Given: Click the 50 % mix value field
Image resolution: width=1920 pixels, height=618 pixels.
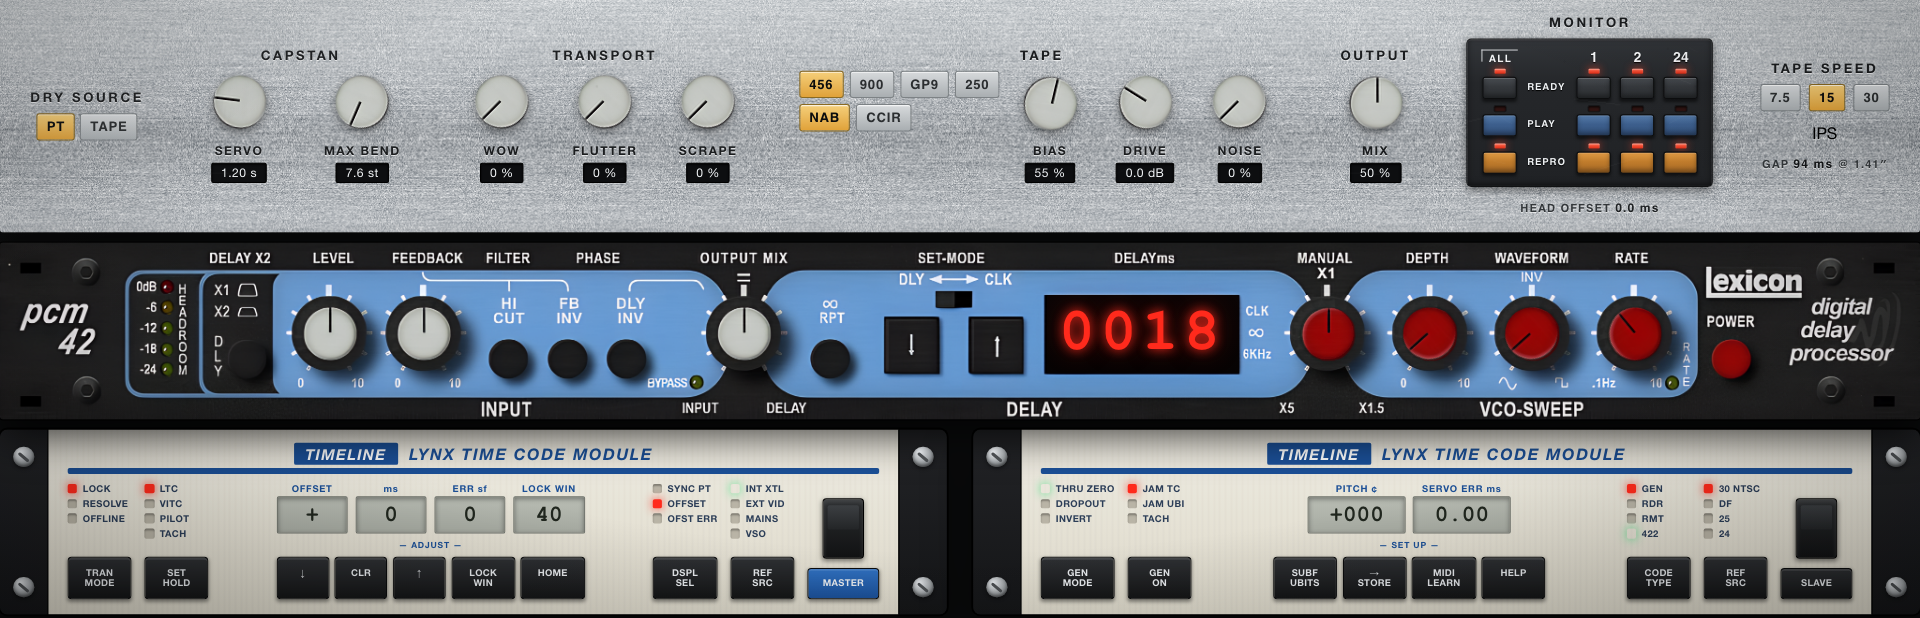Looking at the screenshot, I should [x=1375, y=173].
